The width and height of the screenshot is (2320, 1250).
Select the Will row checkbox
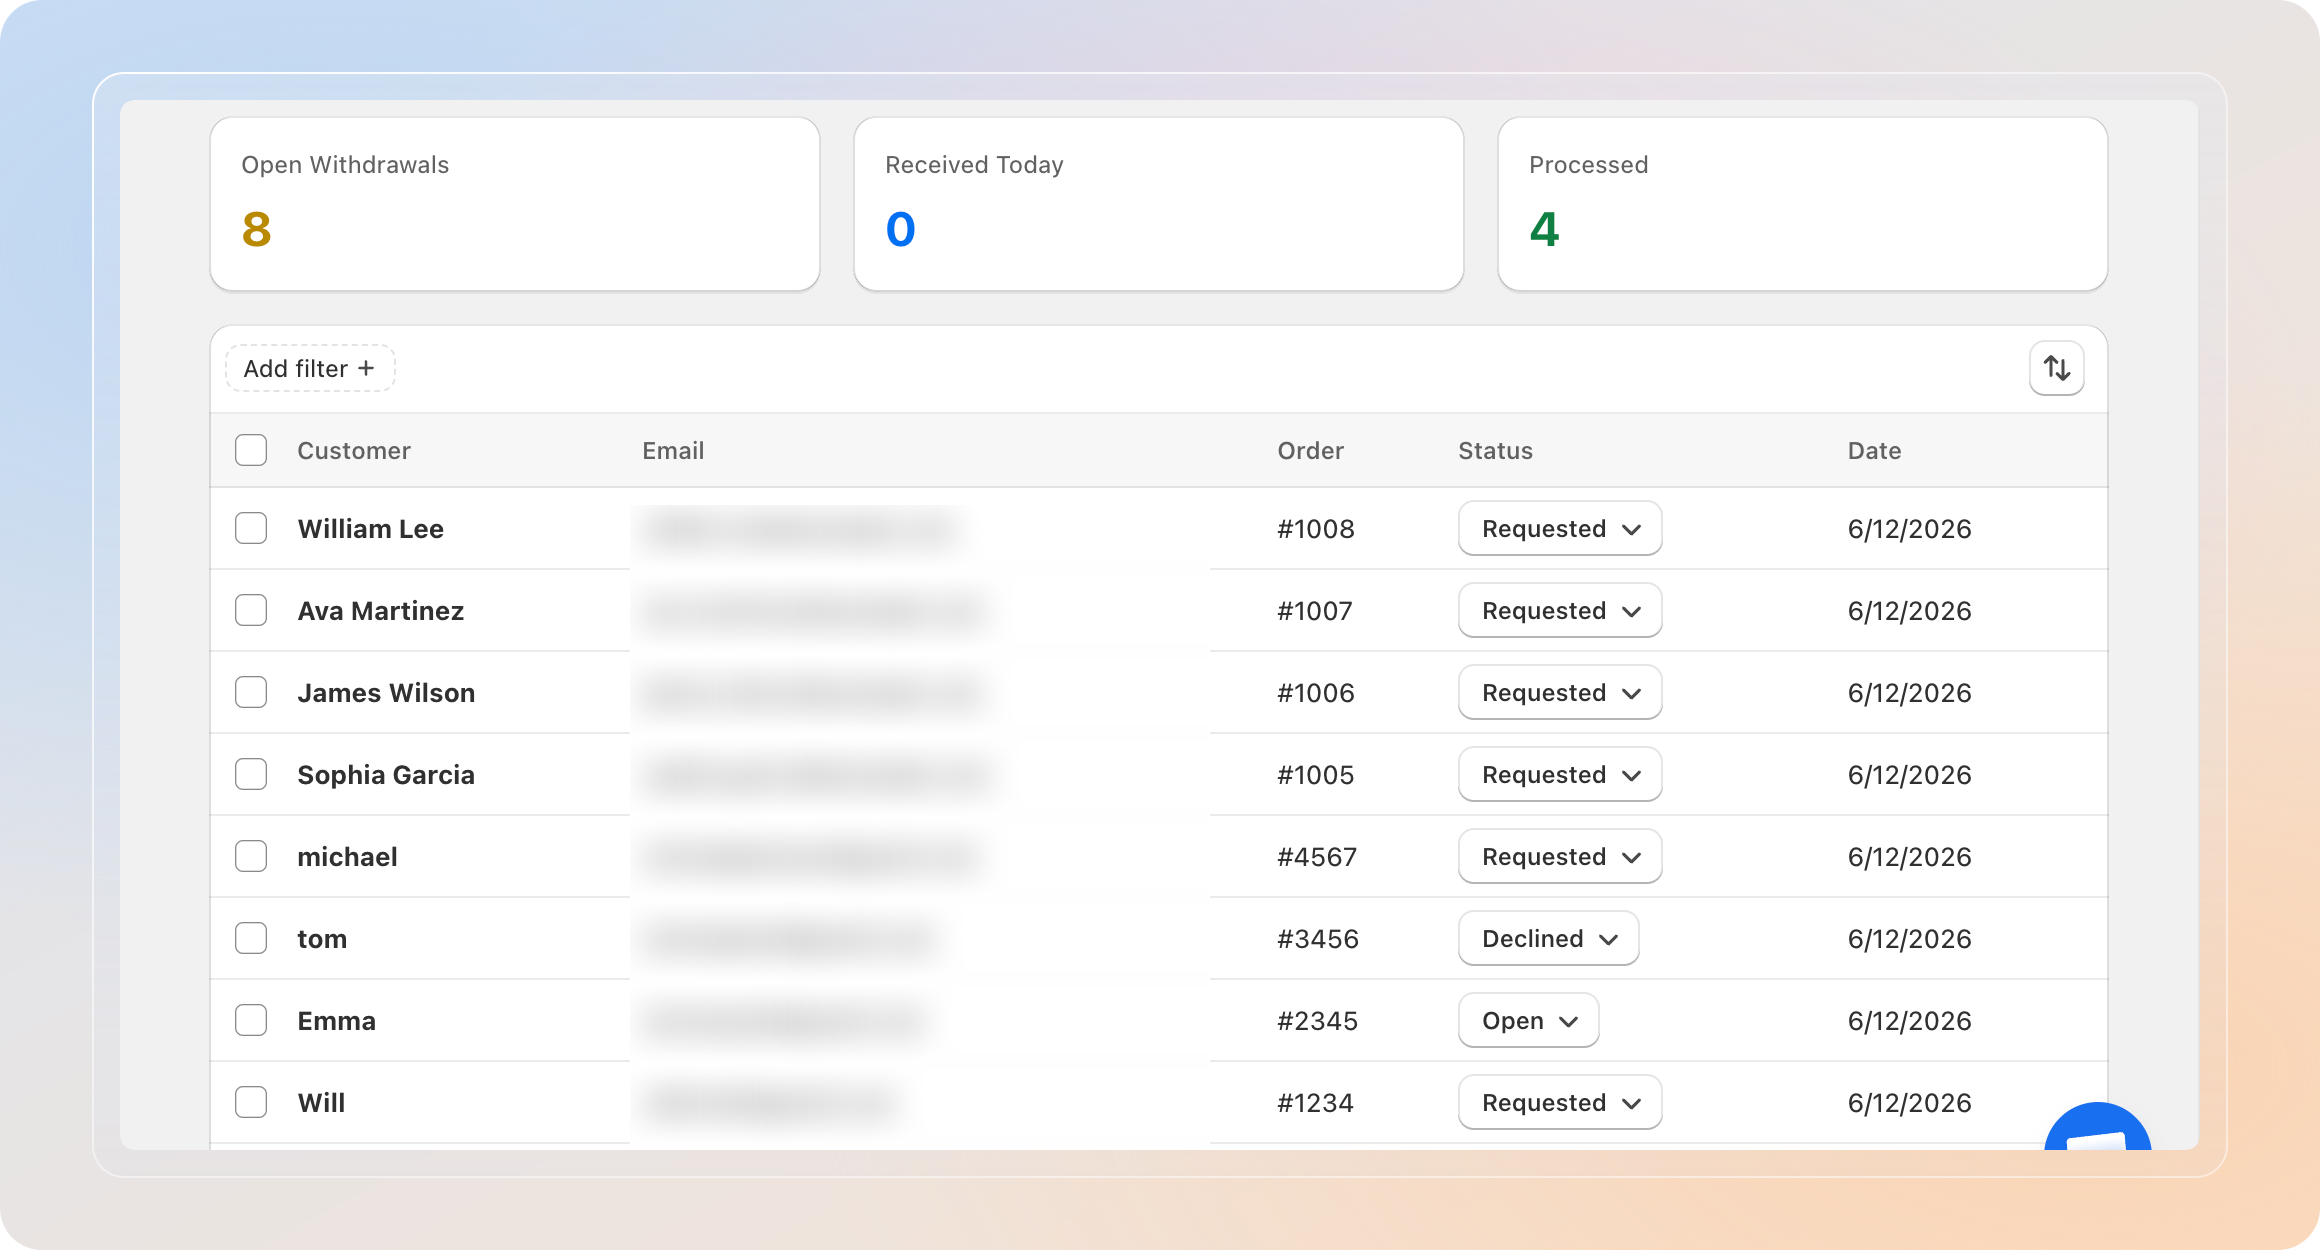click(251, 1102)
